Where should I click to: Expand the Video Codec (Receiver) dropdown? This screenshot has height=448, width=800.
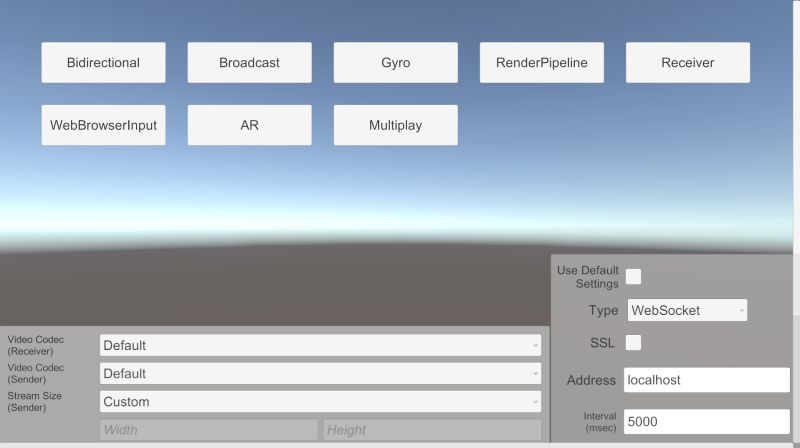[x=320, y=345]
